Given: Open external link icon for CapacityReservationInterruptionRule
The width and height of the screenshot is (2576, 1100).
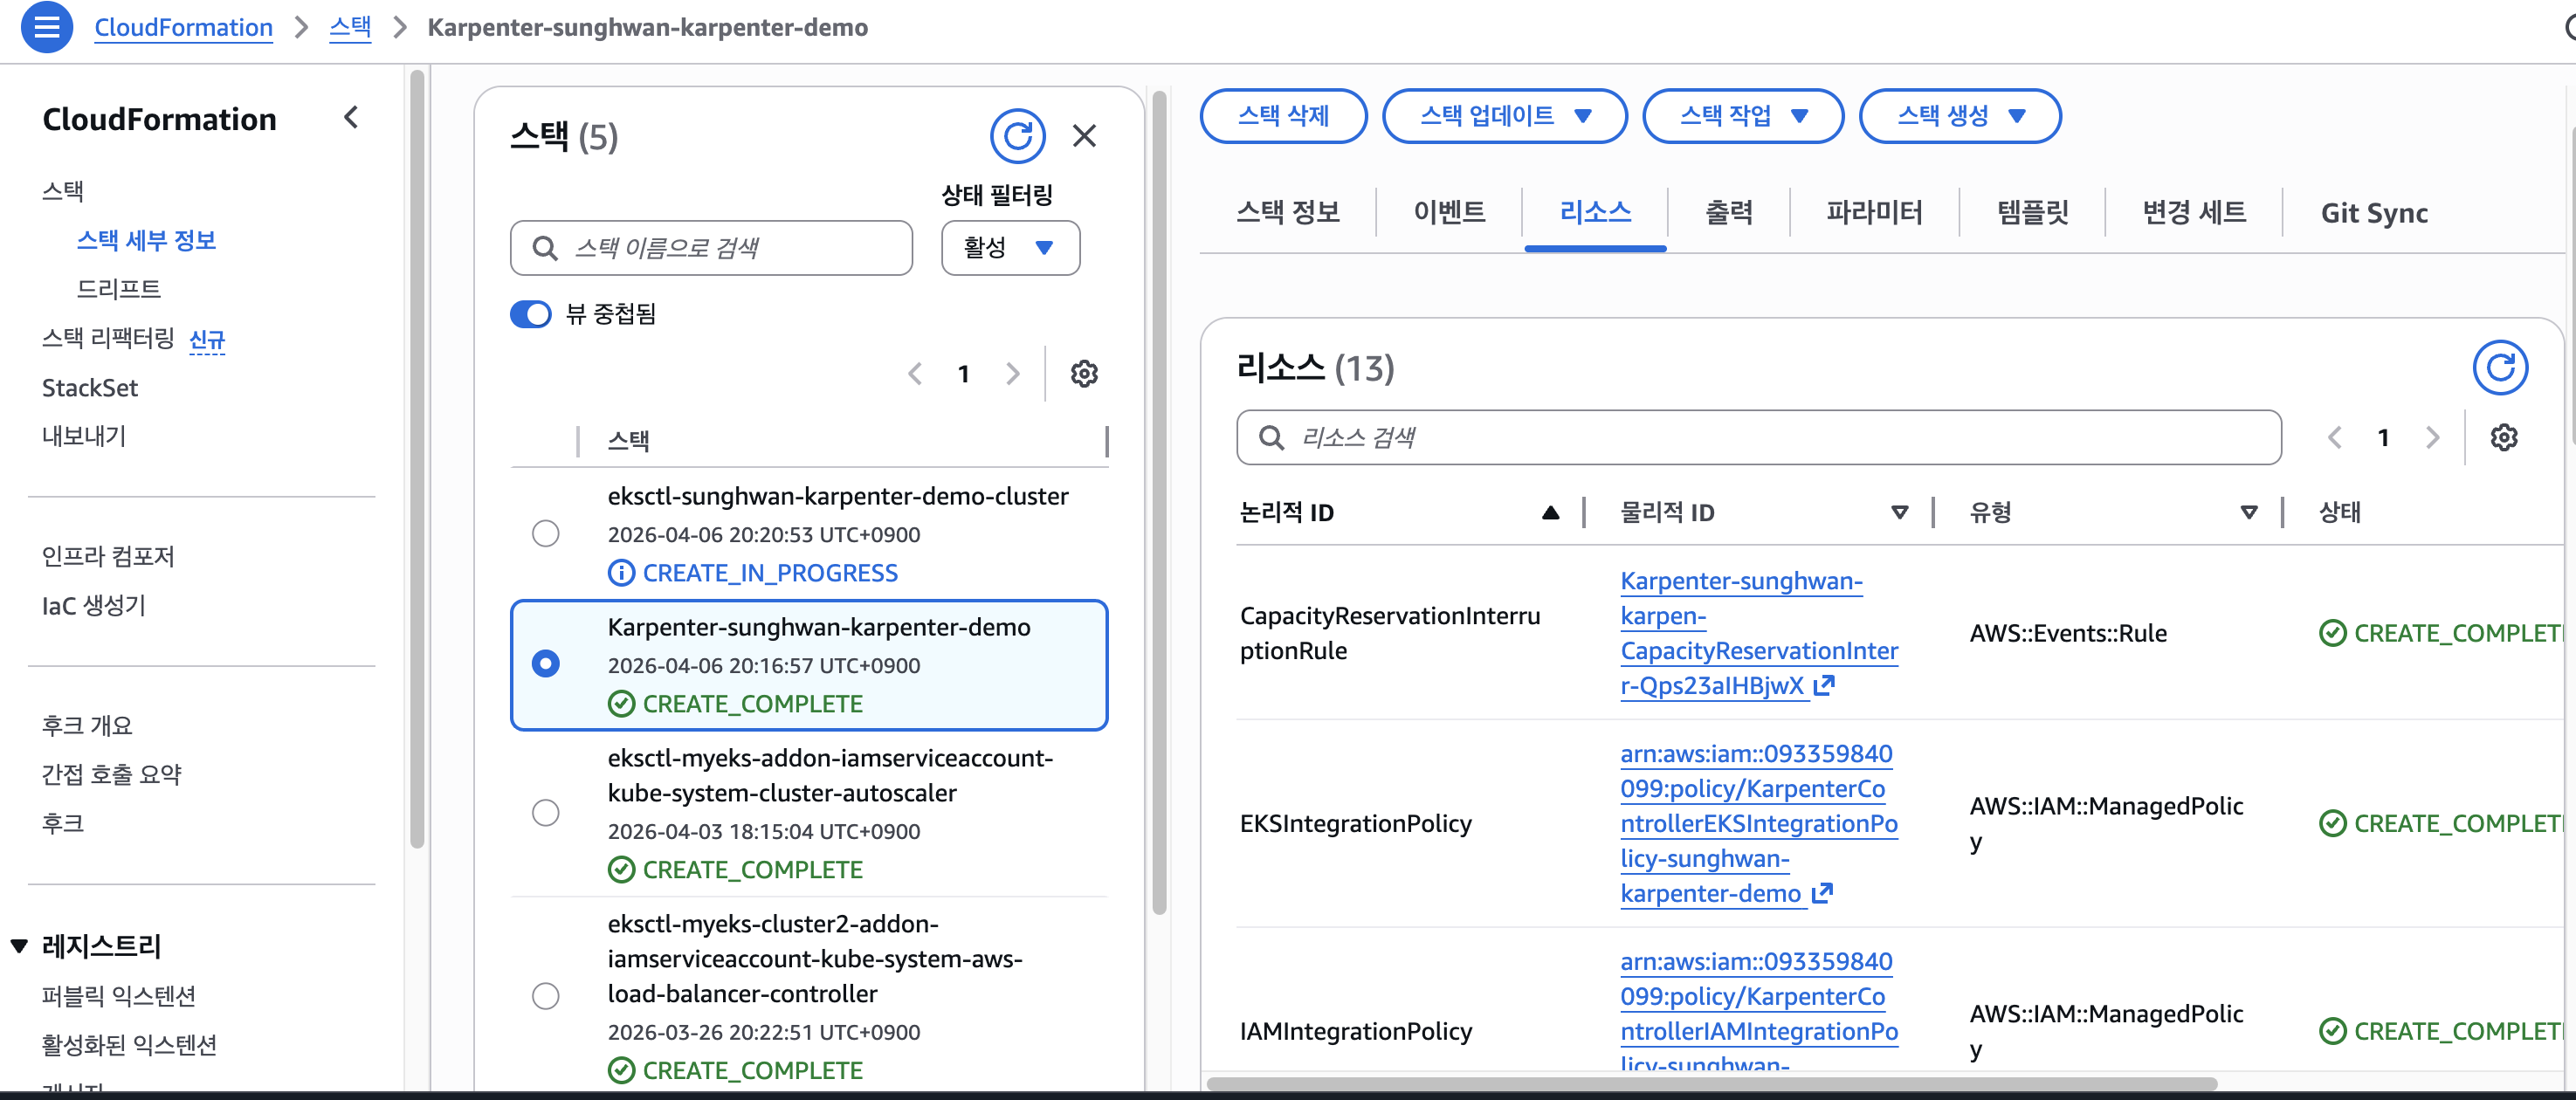Looking at the screenshot, I should (x=1824, y=686).
